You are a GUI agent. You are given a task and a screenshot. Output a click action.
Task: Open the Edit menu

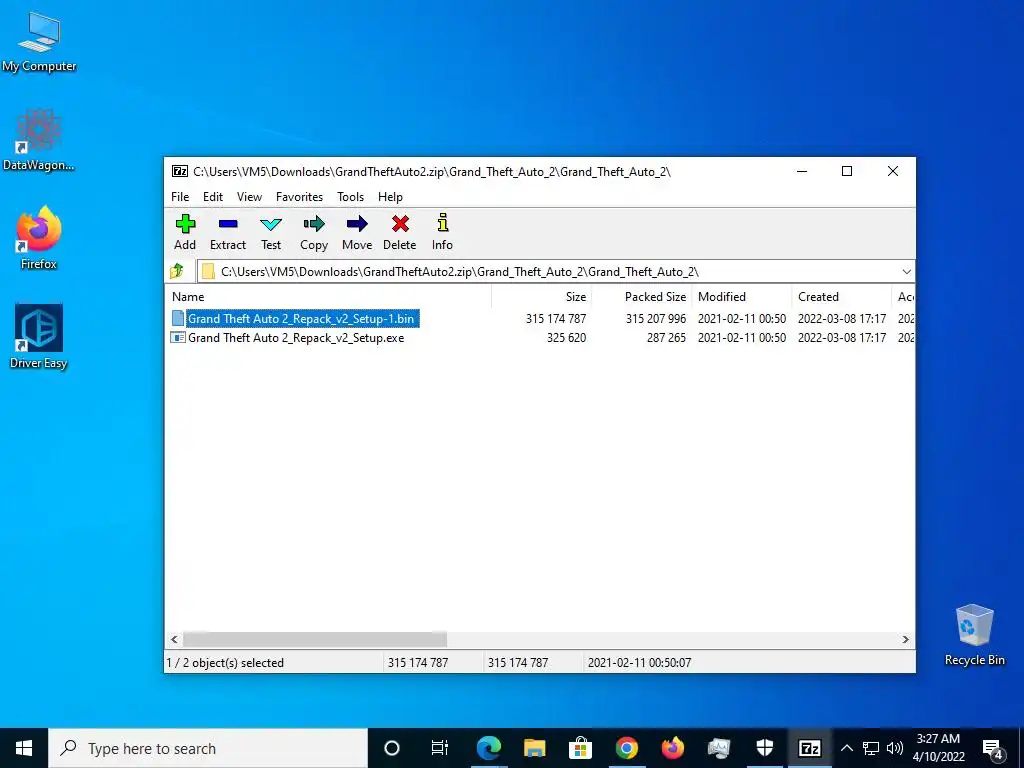(x=213, y=197)
